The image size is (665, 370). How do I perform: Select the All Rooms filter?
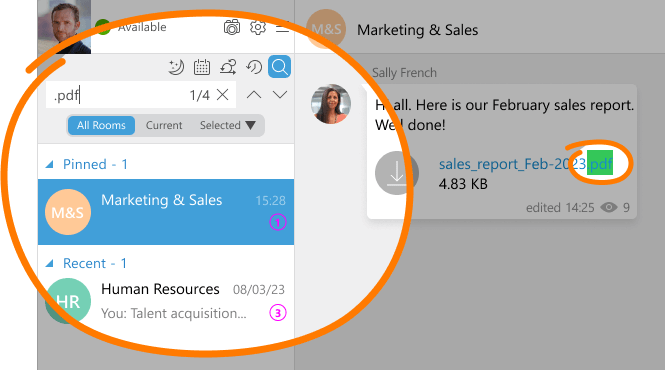(101, 126)
